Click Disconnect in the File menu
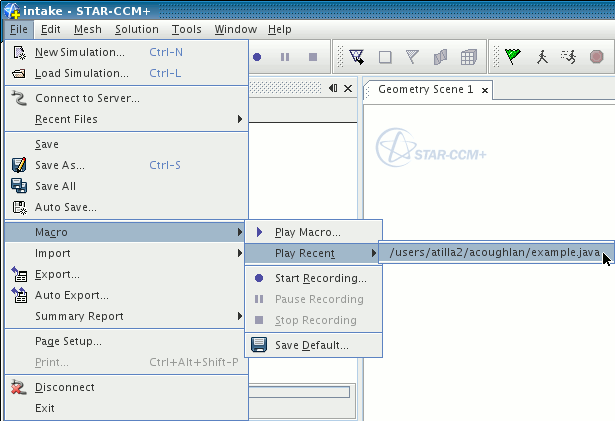 [127, 387]
